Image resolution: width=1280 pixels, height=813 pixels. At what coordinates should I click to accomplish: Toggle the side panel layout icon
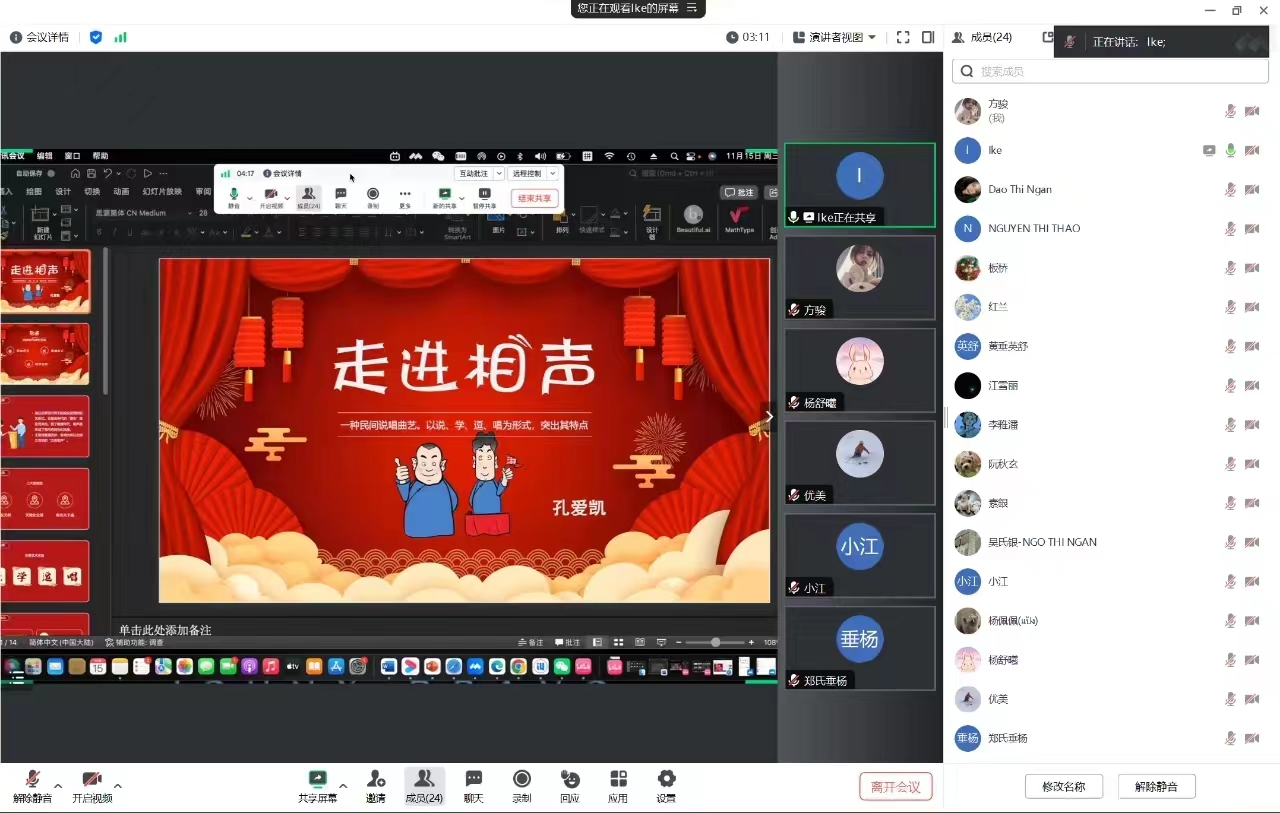point(928,37)
